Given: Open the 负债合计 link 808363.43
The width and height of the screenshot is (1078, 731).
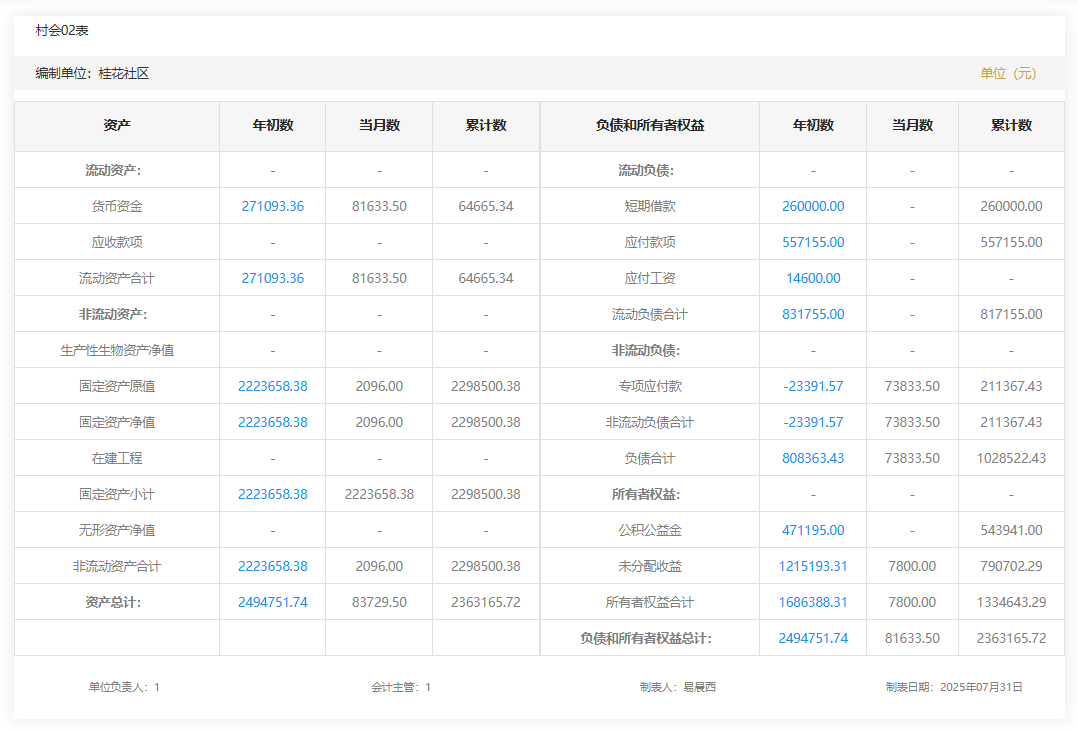Looking at the screenshot, I should tap(812, 458).
